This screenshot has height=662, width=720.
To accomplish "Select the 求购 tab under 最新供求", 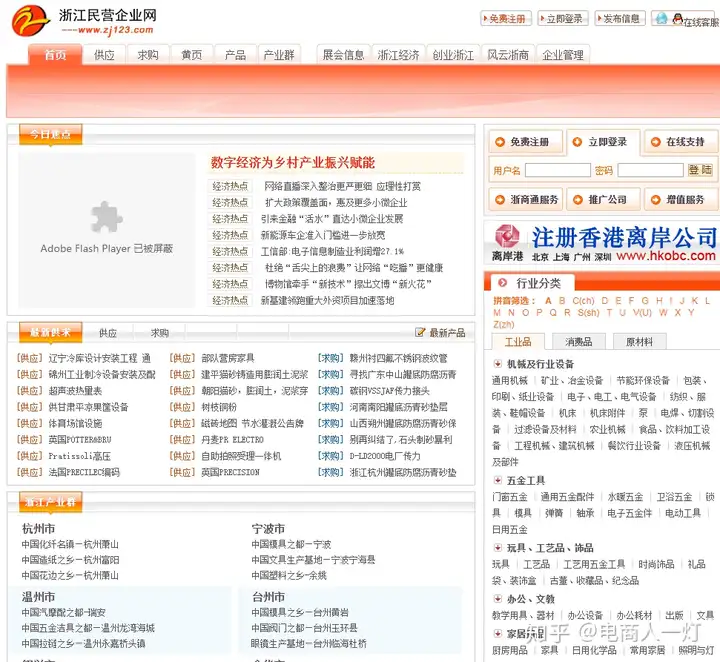I will (159, 333).
